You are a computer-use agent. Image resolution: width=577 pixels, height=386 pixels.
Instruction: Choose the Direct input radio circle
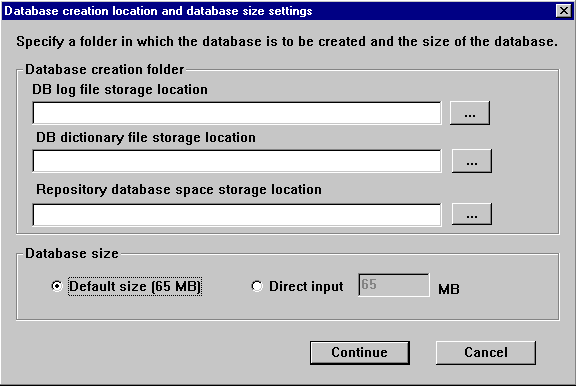coord(257,286)
